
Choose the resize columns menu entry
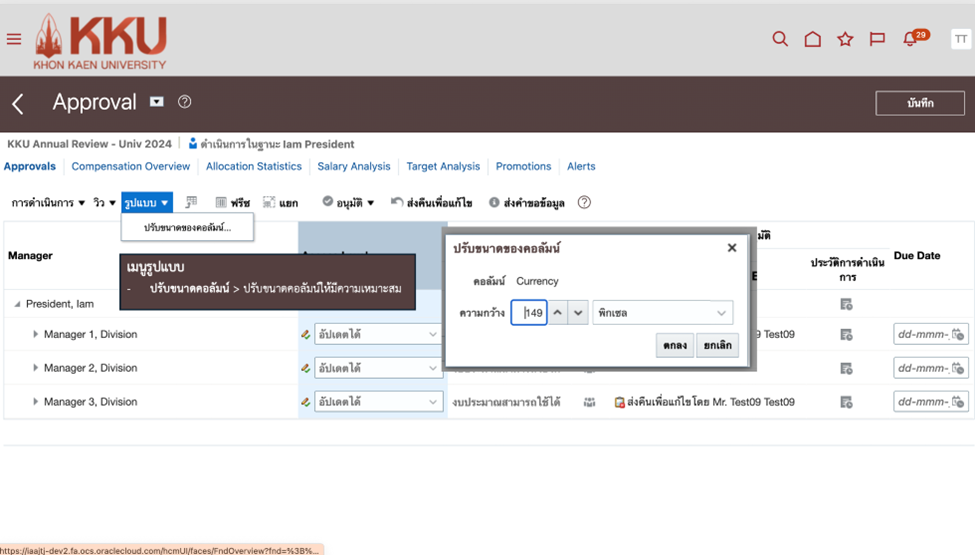[187, 228]
